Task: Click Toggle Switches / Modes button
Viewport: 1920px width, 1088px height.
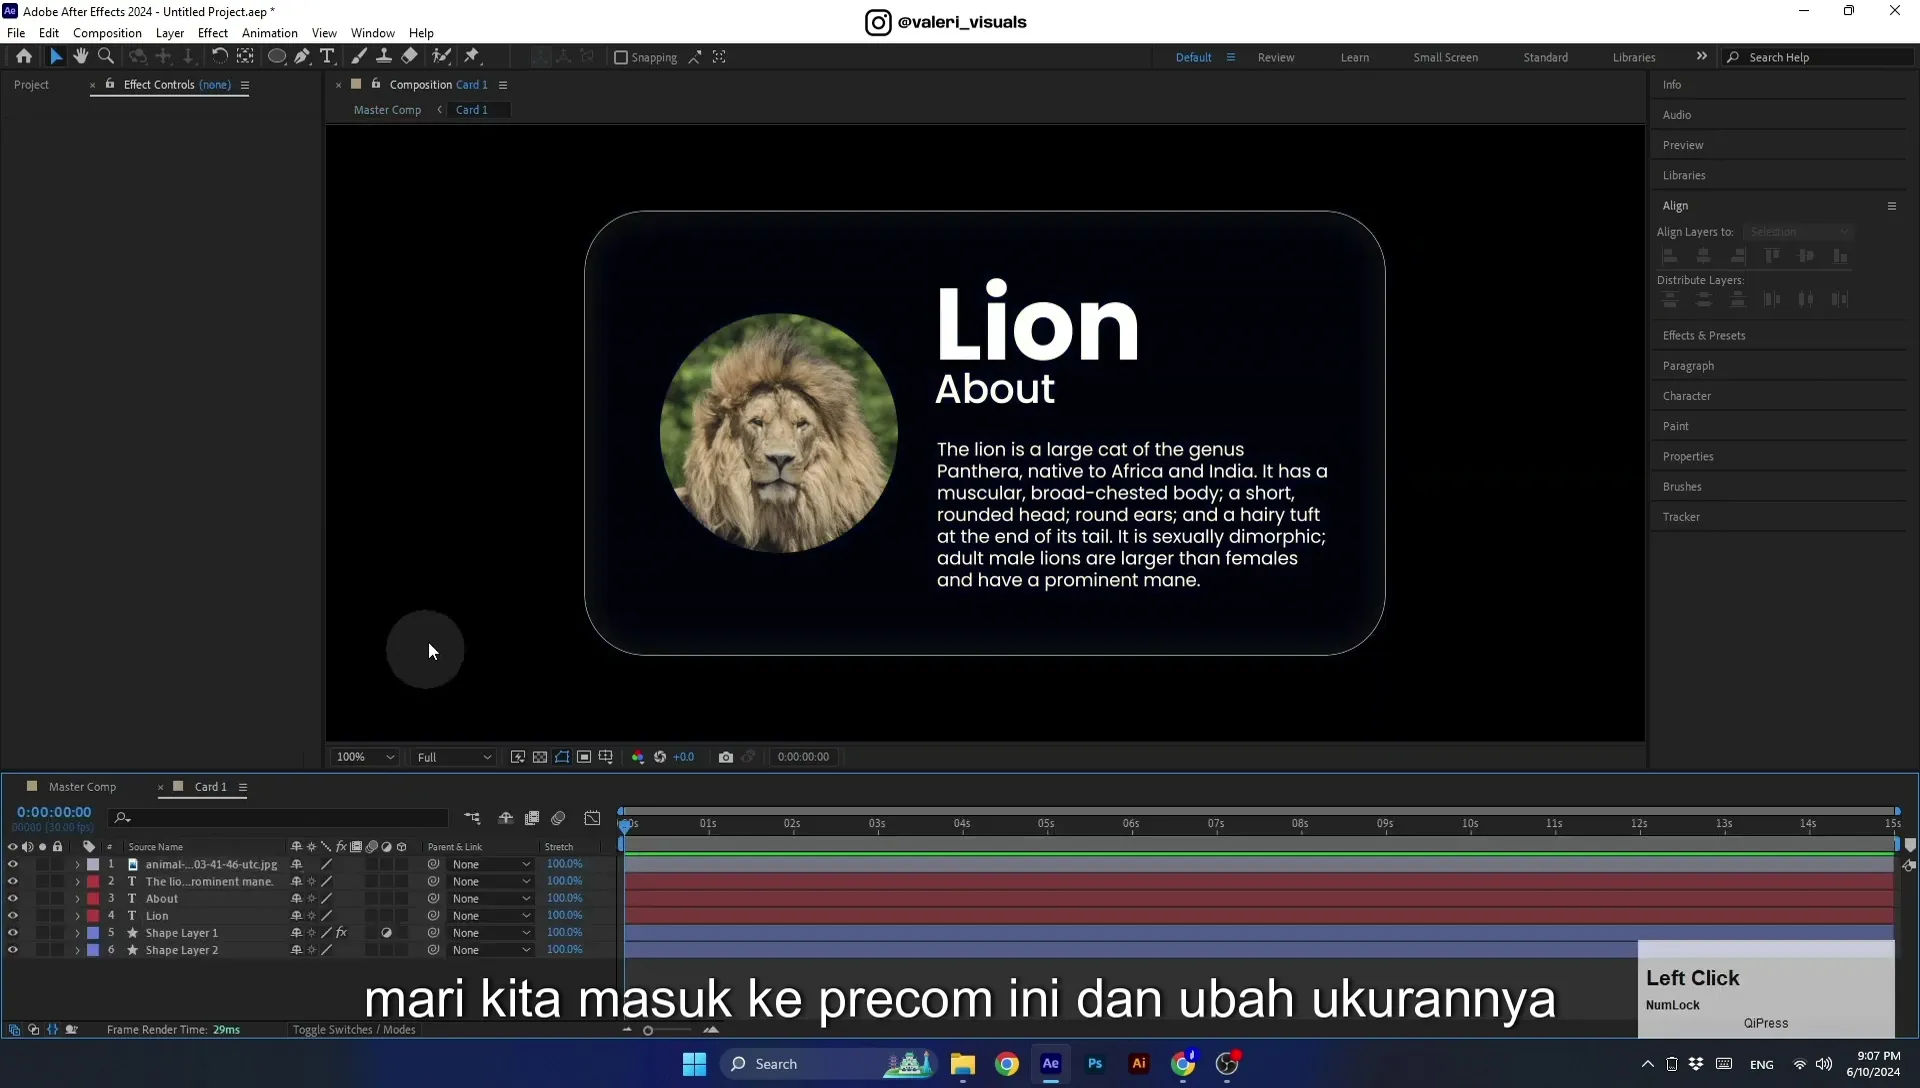Action: point(354,1030)
